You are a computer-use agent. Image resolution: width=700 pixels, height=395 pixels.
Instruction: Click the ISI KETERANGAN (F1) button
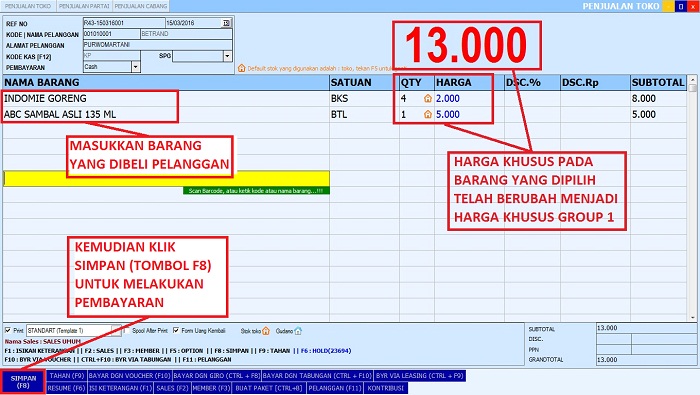point(121,388)
